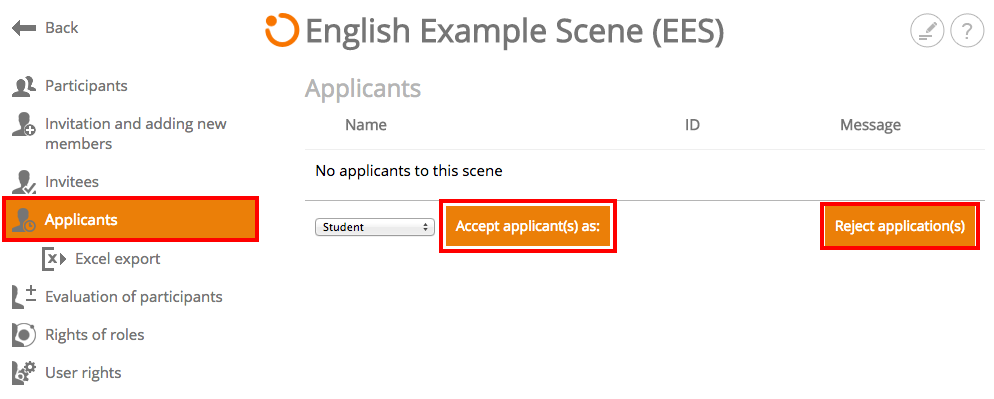Screen dimensions: 994x399
Task: Open the edit pencil icon at top right
Action: point(927,32)
